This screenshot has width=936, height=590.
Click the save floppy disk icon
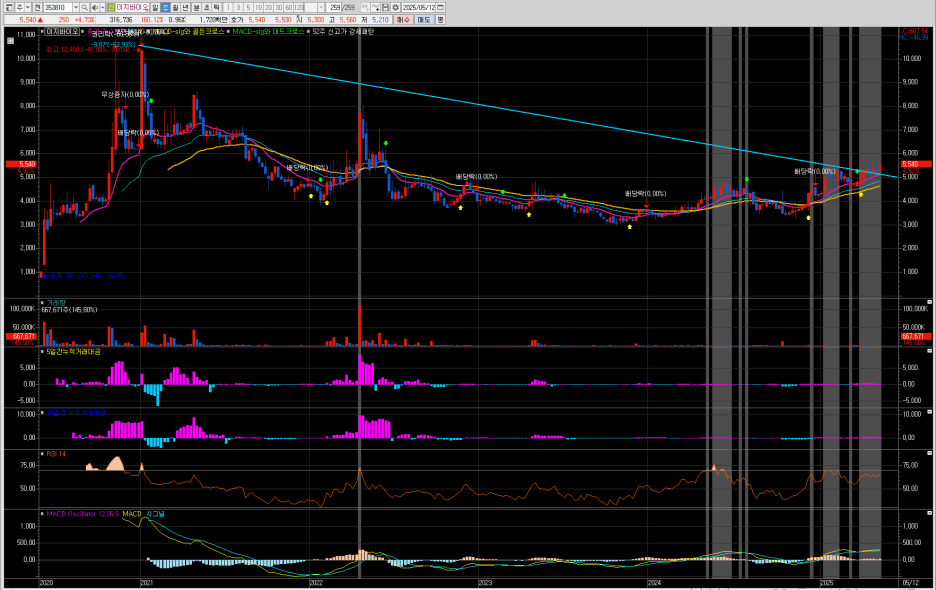[385, 7]
